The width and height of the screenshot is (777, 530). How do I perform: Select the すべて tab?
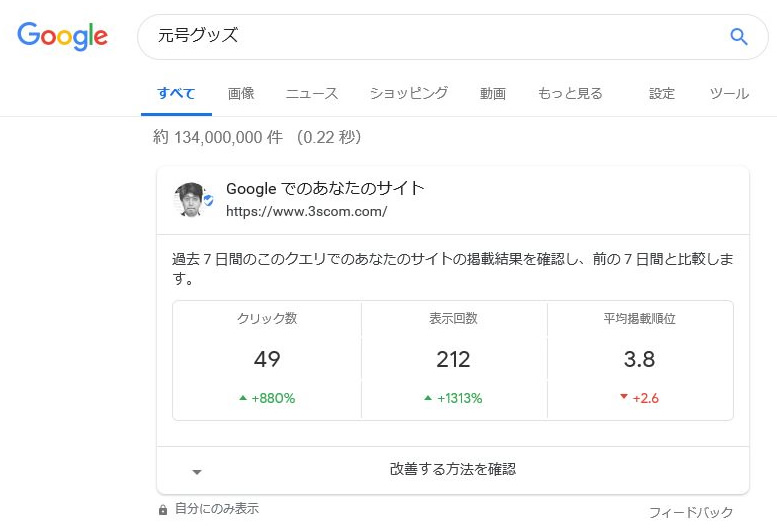pyautogui.click(x=176, y=94)
